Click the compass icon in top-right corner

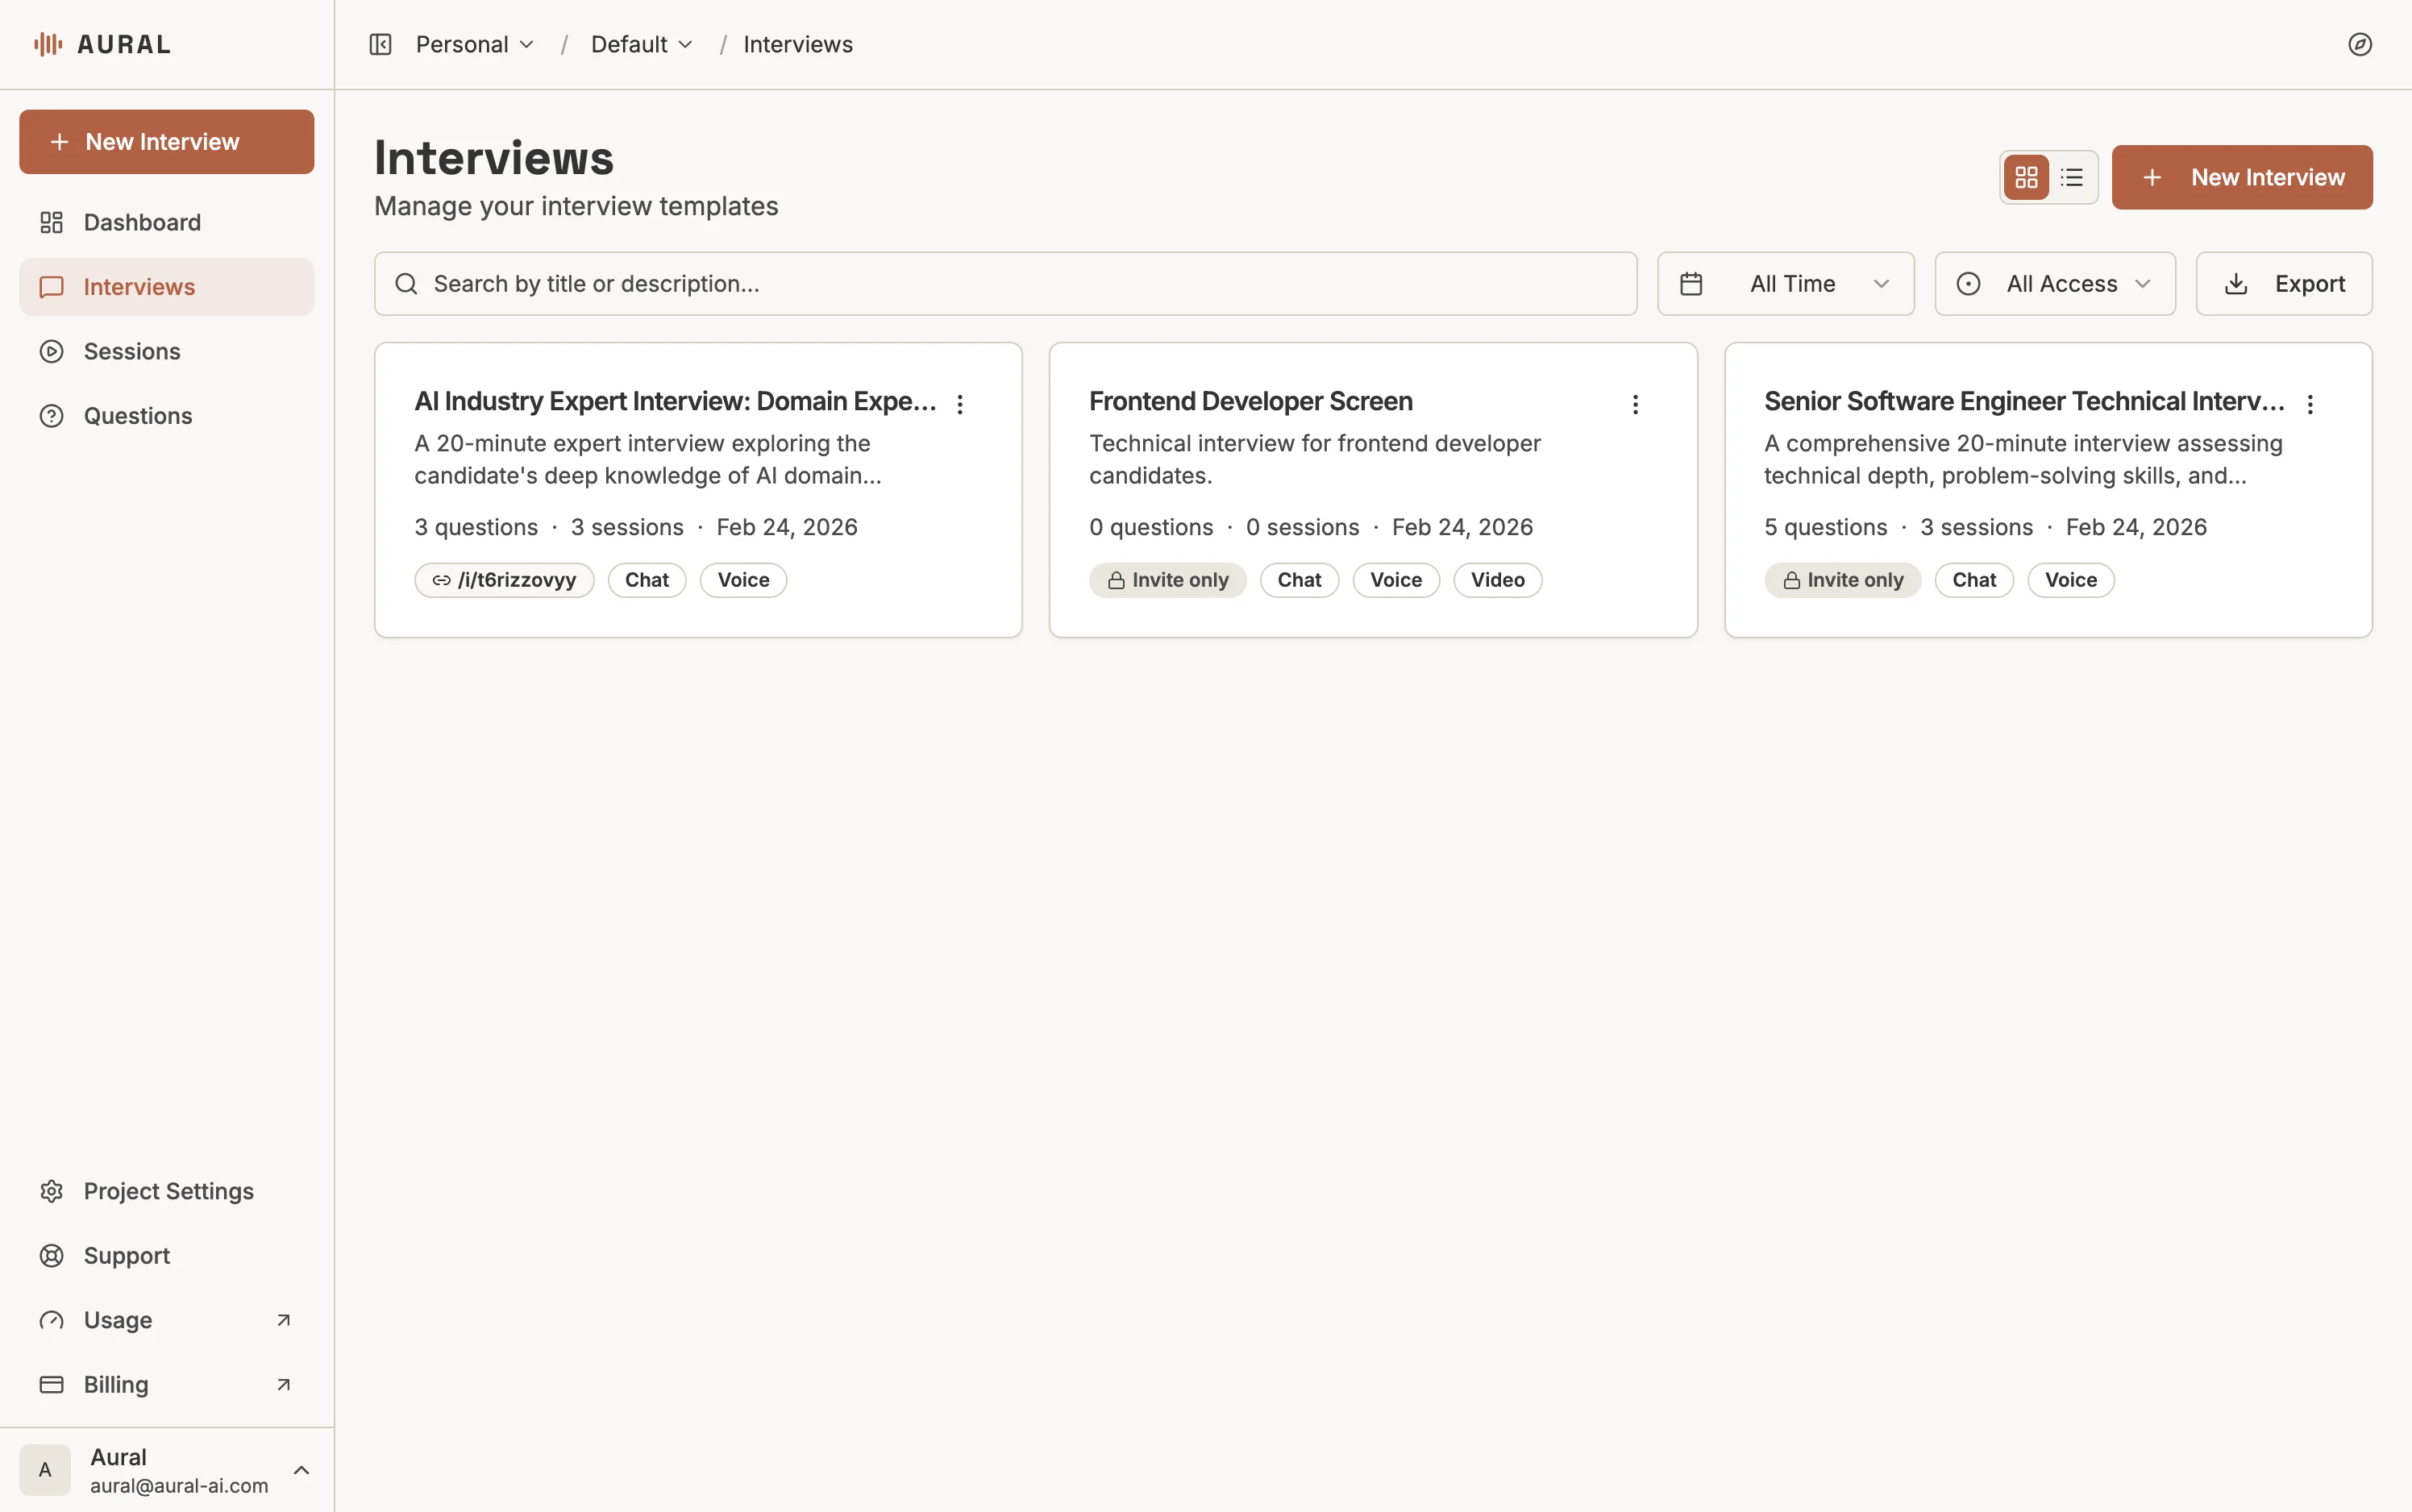[x=2359, y=44]
